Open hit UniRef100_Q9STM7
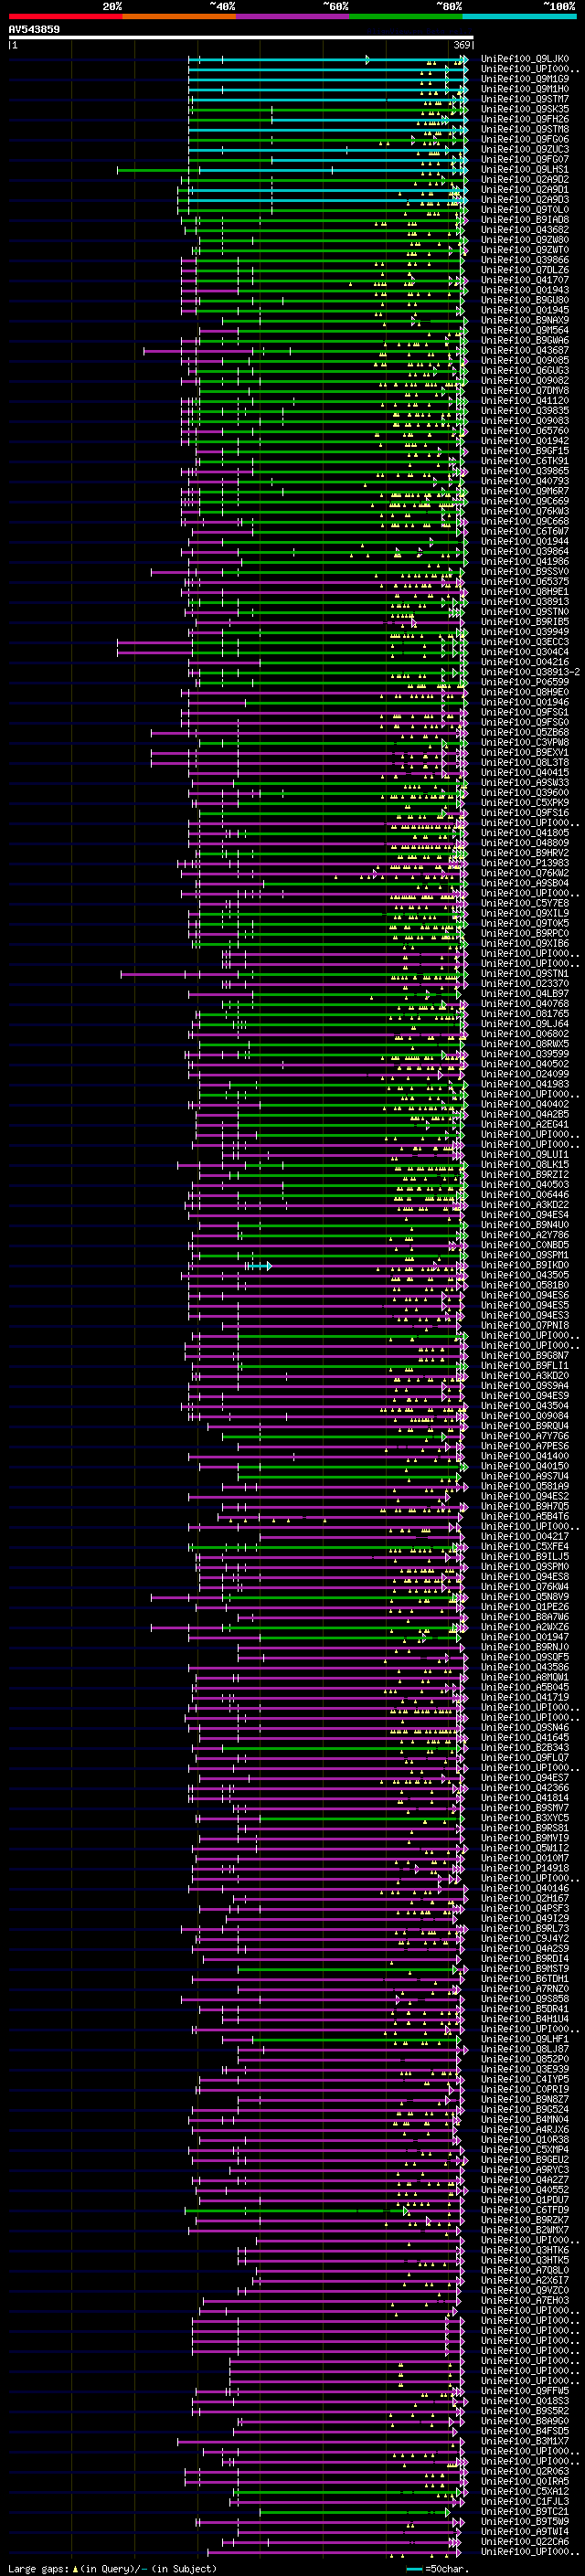This screenshot has height=2576, width=585. coord(525,99)
